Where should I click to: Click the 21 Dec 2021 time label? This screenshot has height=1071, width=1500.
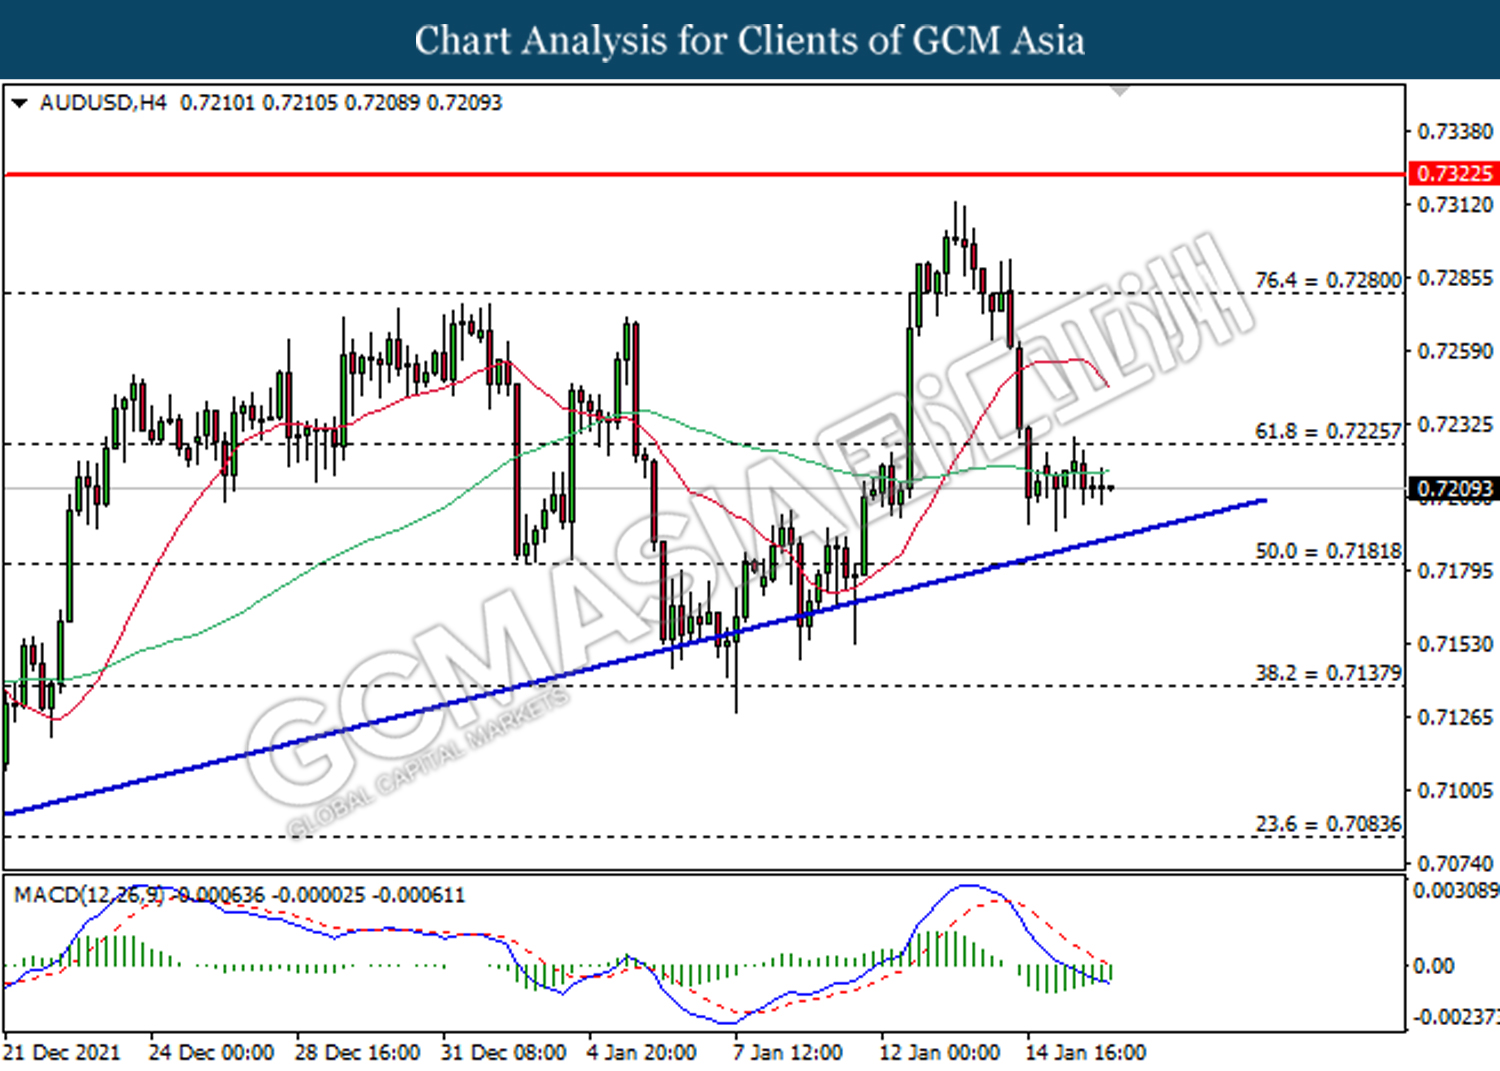click(x=61, y=1053)
